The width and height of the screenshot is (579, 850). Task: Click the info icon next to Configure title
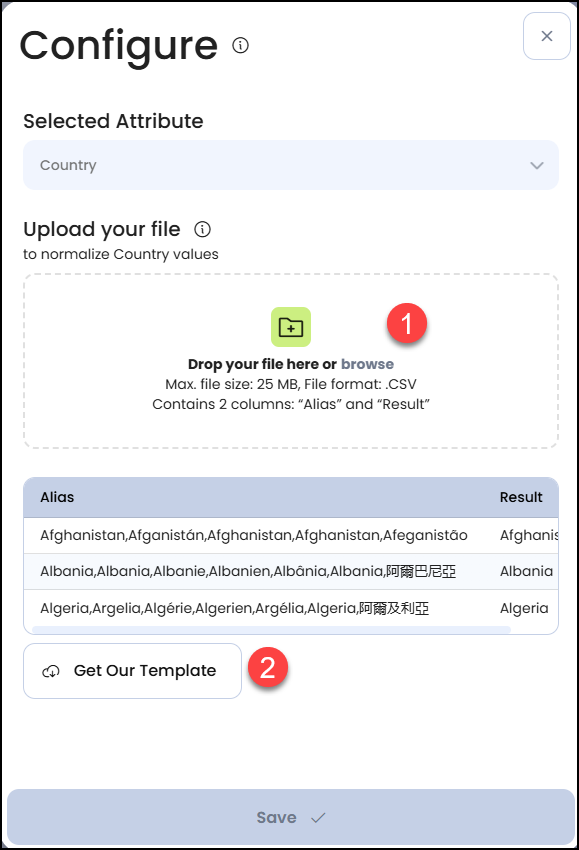240,44
